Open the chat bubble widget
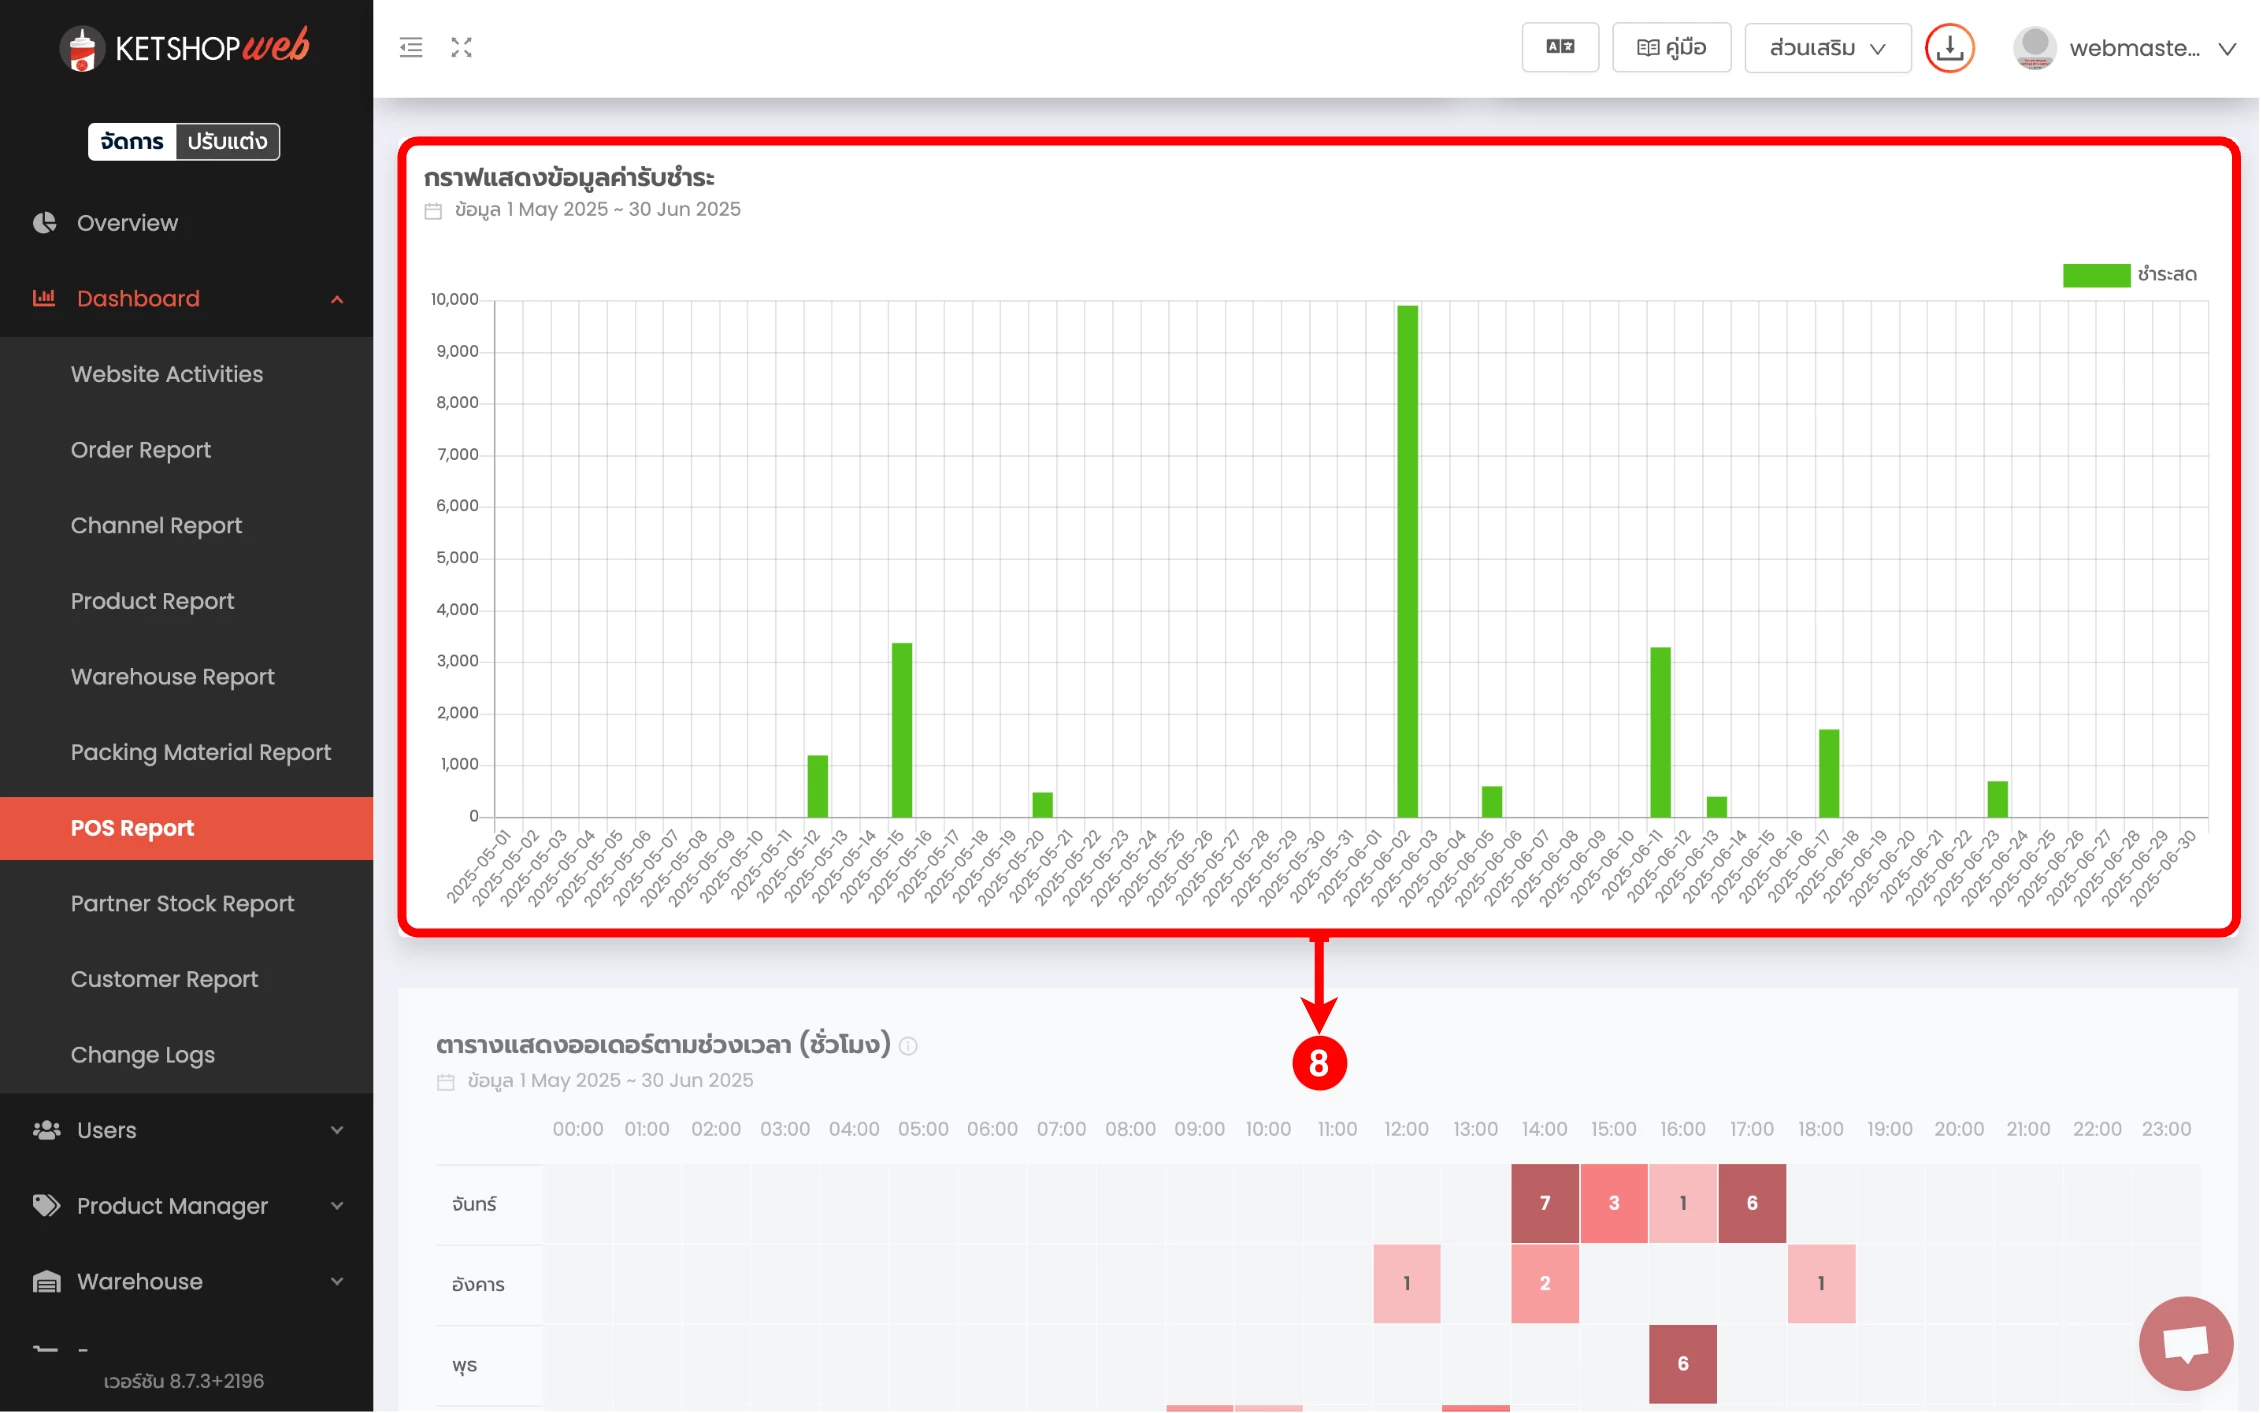Image resolution: width=2261 pixels, height=1413 pixels. click(x=2185, y=1343)
